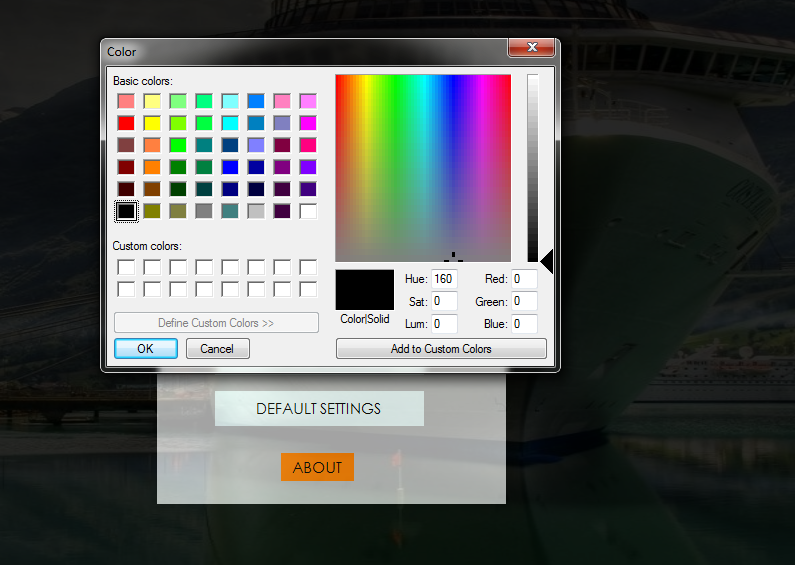Image resolution: width=795 pixels, height=565 pixels.
Task: Click inside the rainbow color spectrum
Action: (422, 167)
